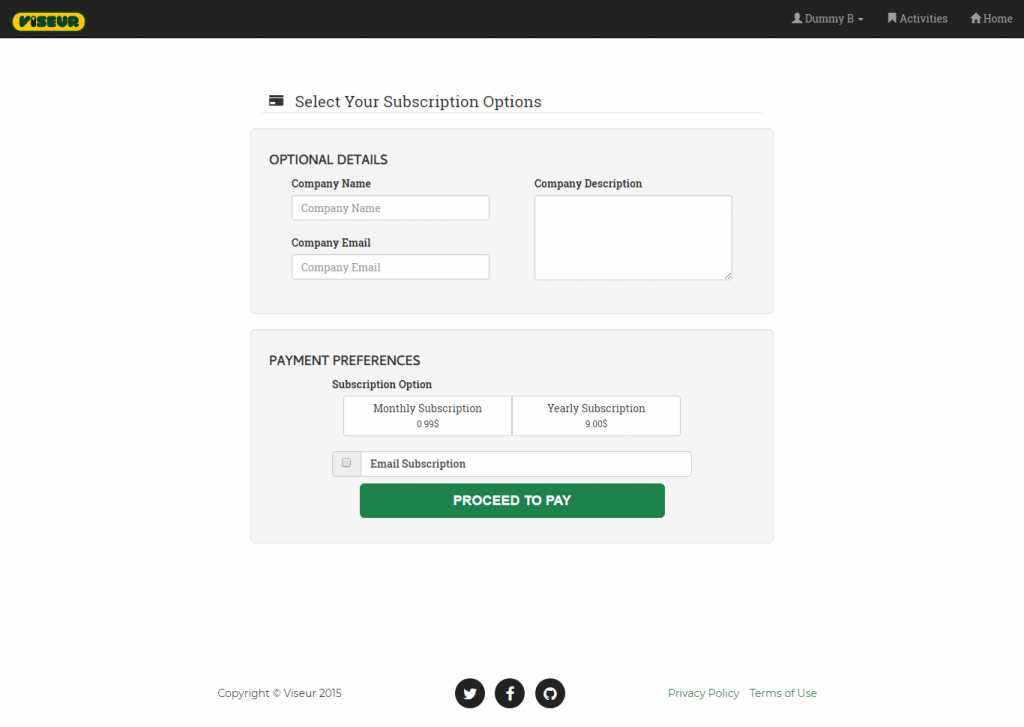Expand the Dummy B user dropdown caret
The height and width of the screenshot is (727, 1024).
(861, 20)
